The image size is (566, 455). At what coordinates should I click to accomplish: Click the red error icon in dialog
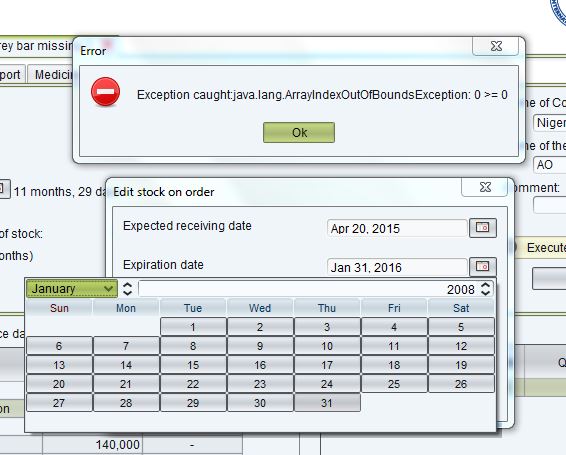click(105, 92)
